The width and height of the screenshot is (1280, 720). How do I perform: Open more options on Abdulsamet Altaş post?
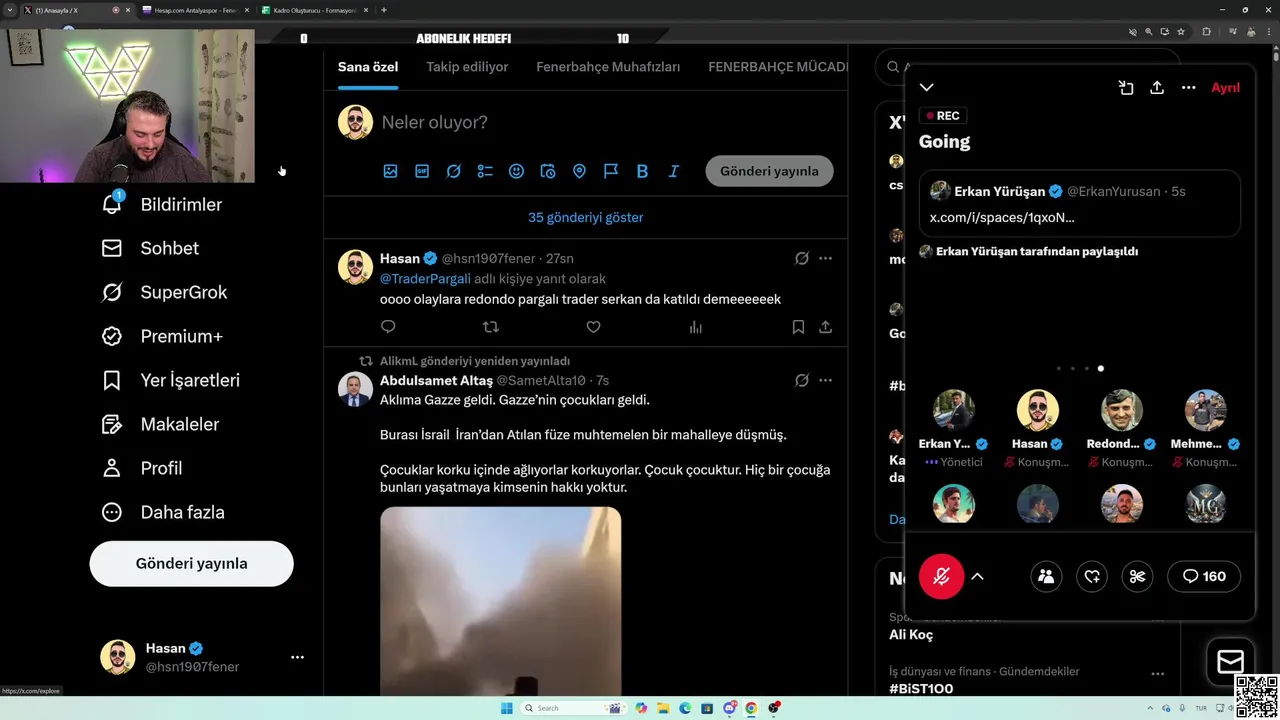[x=825, y=380]
